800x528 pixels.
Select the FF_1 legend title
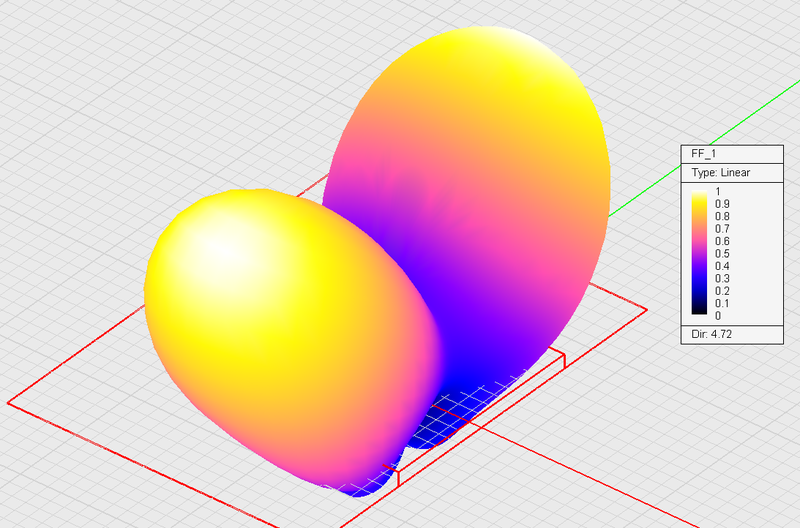(x=703, y=154)
